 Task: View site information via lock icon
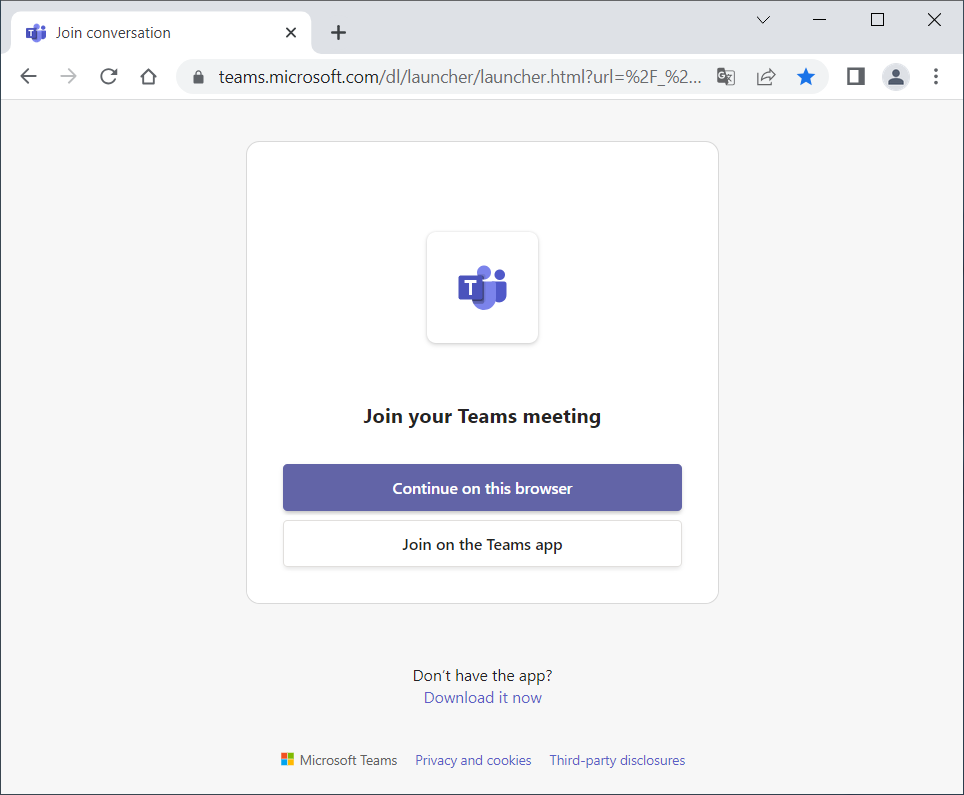pos(198,77)
